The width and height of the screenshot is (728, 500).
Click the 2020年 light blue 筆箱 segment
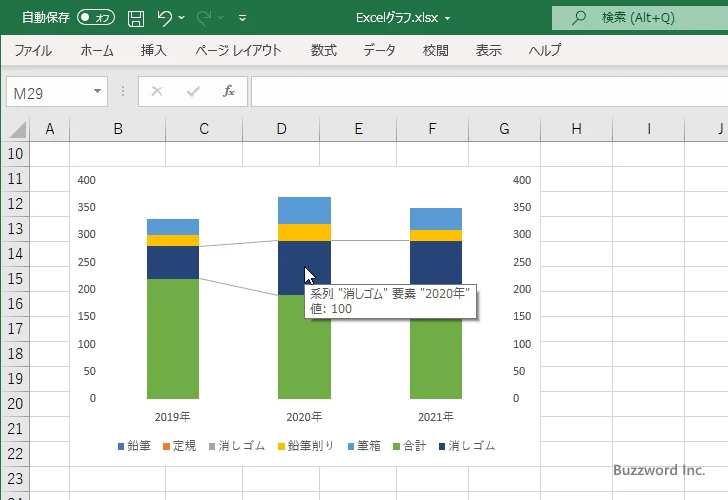[305, 211]
